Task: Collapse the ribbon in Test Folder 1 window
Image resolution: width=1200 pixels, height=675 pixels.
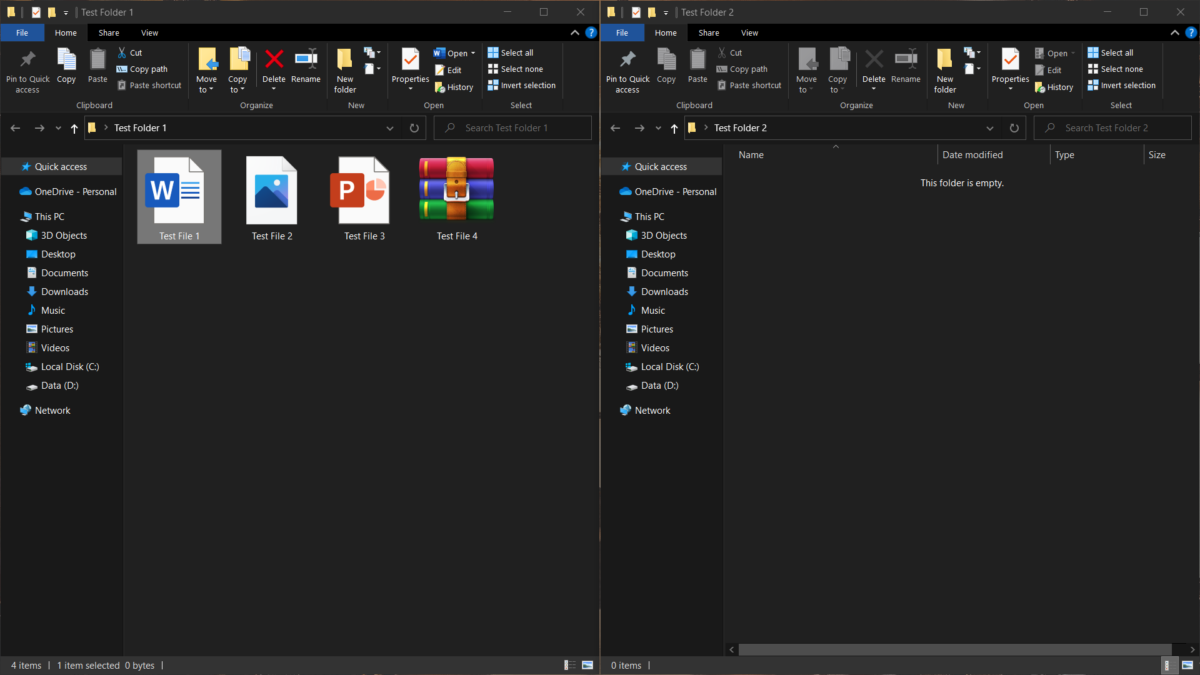Action: coord(577,33)
